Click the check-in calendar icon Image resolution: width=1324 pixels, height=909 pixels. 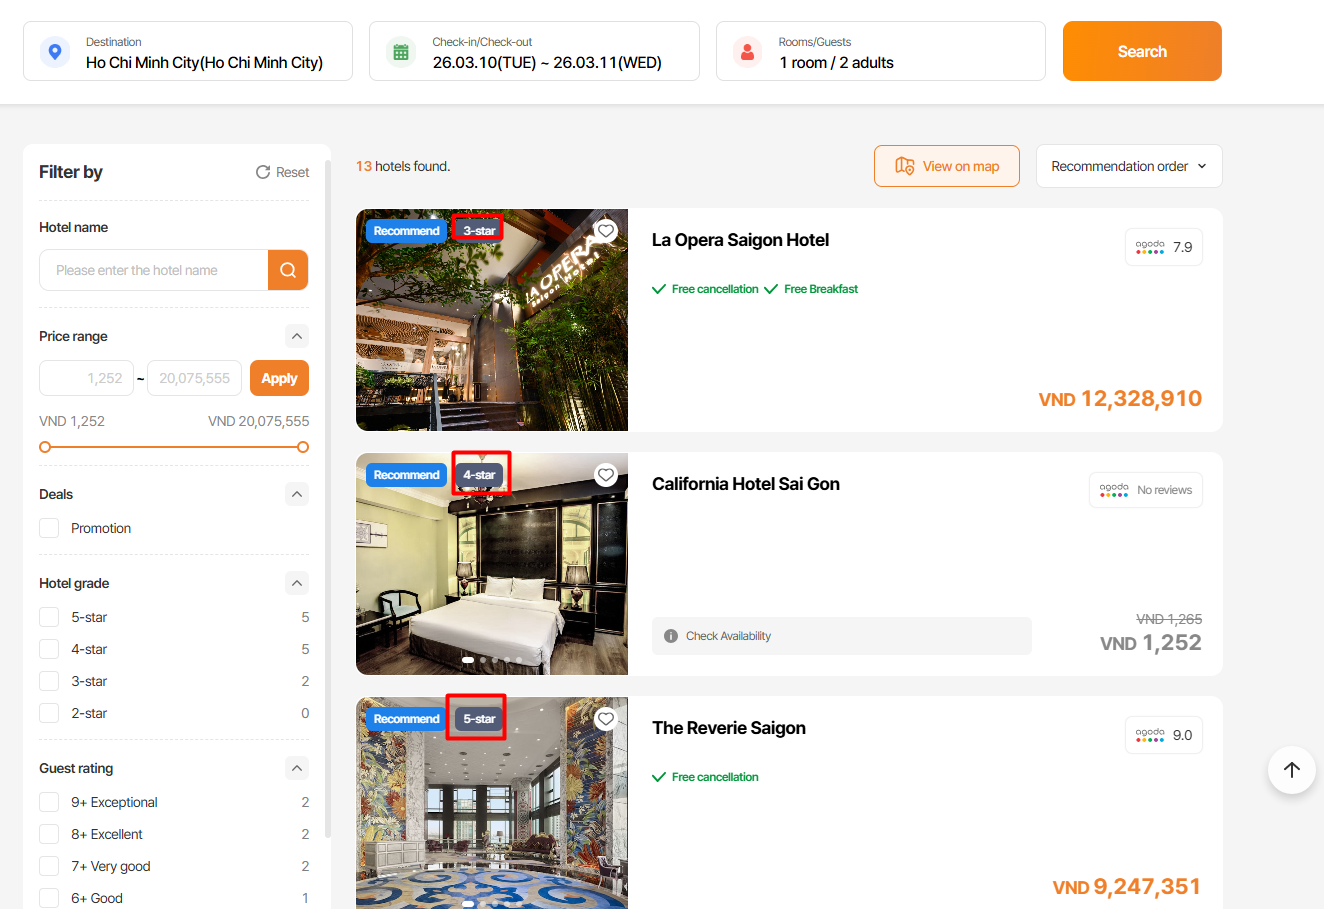click(x=401, y=52)
